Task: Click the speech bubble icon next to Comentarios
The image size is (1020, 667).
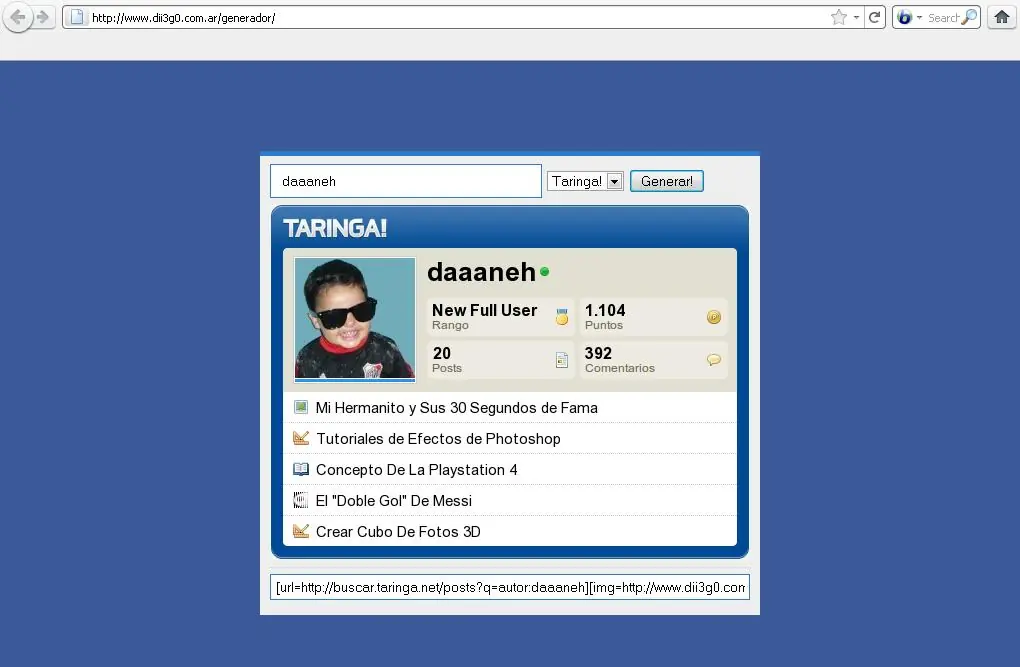Action: pos(714,359)
